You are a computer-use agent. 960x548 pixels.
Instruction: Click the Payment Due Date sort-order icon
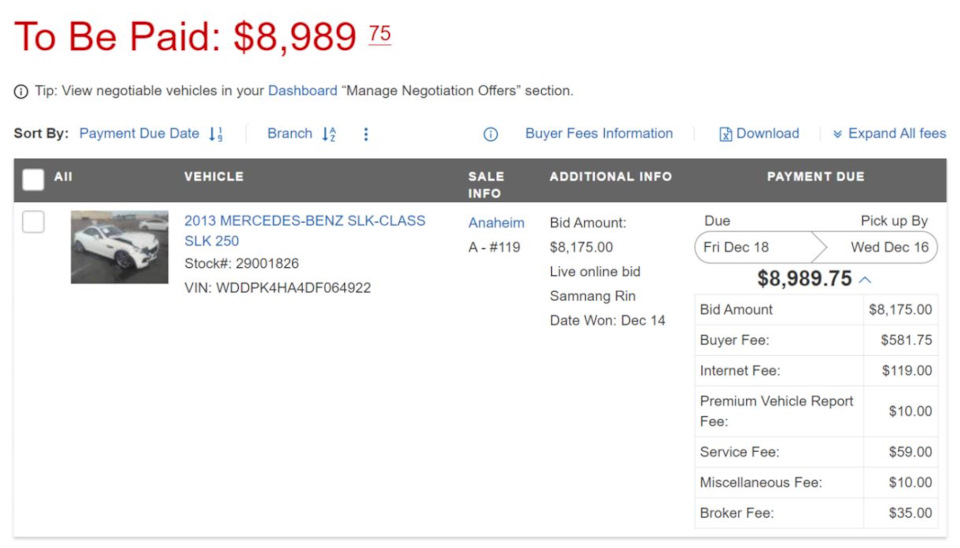pos(216,134)
